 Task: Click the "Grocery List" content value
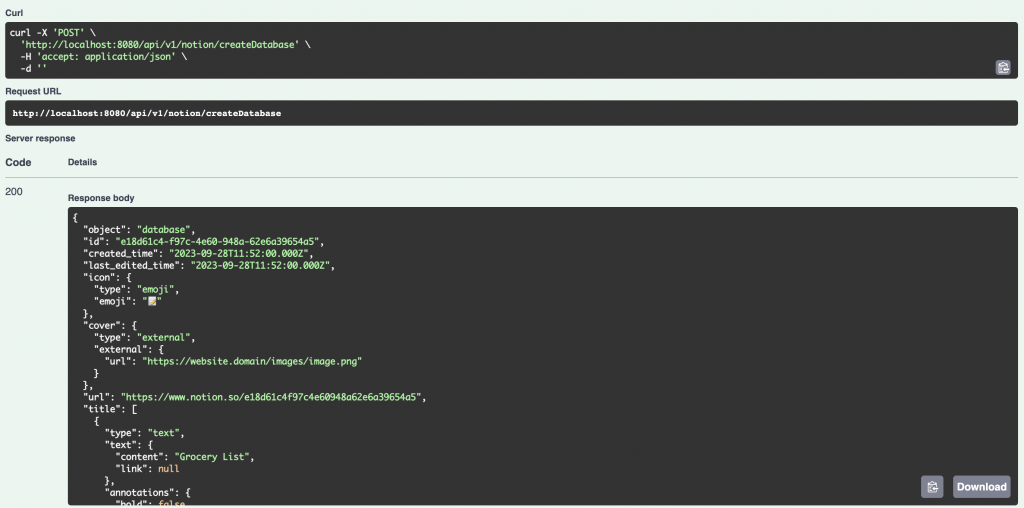coord(214,457)
